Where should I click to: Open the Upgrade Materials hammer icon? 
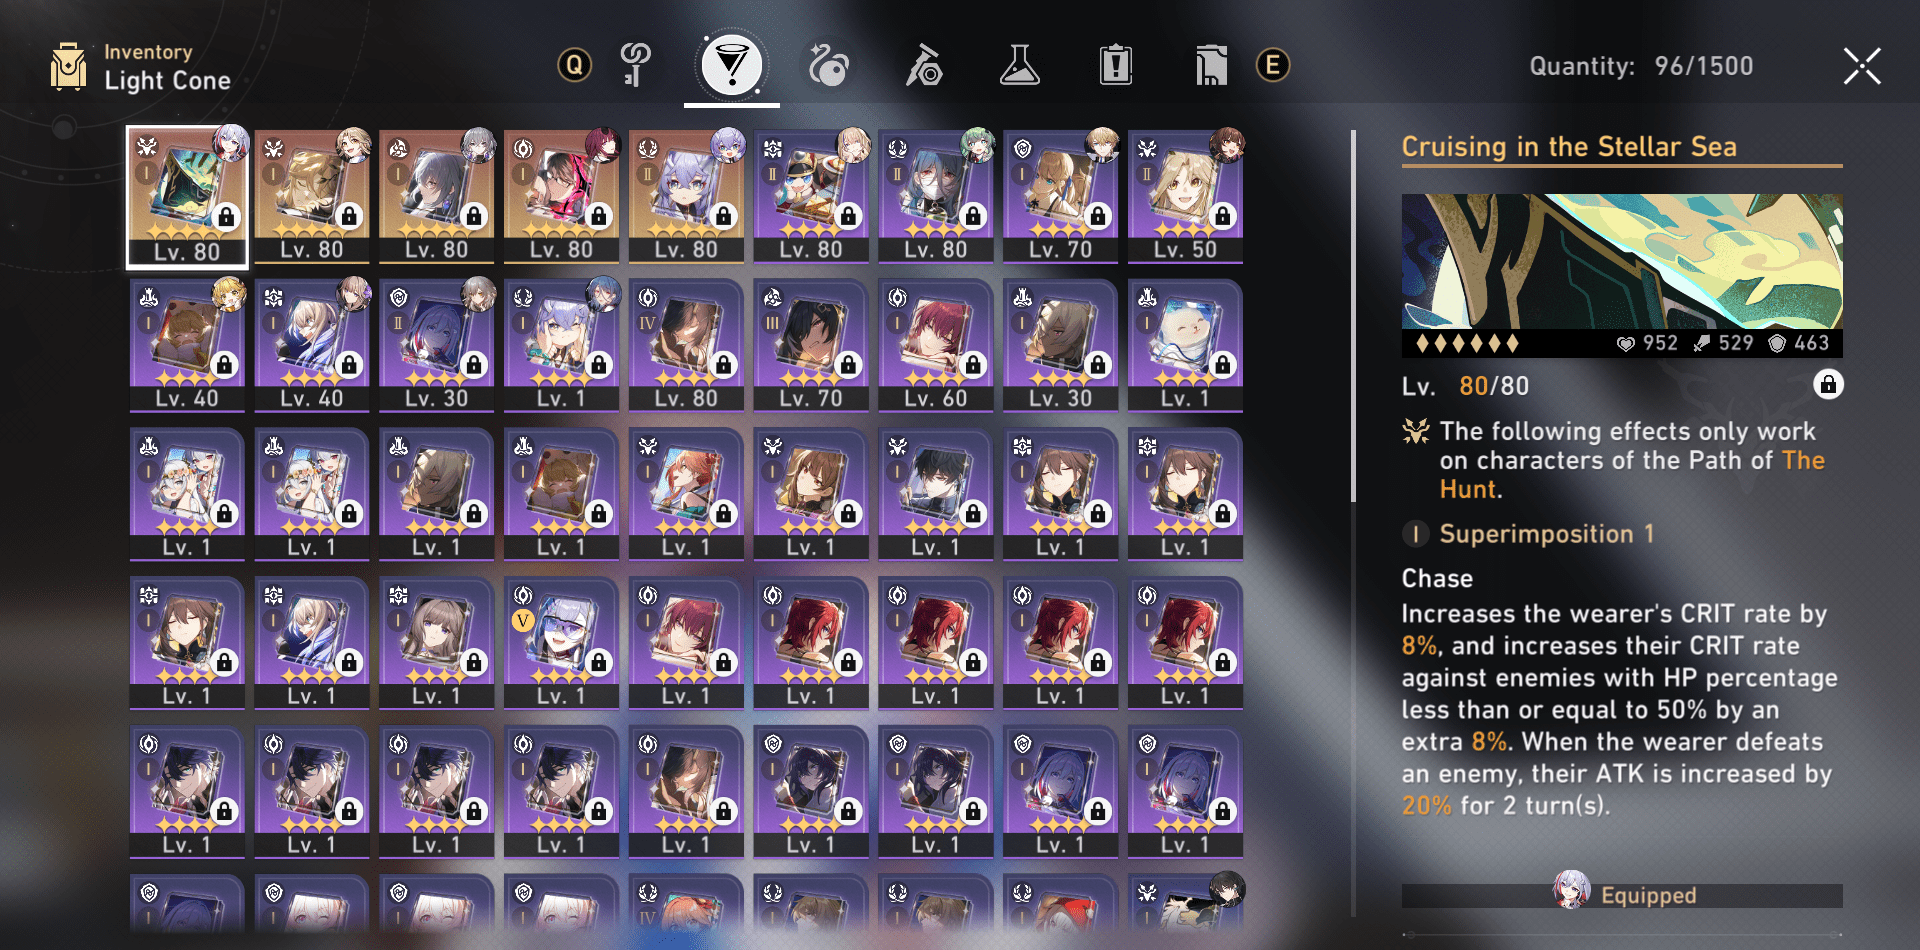(924, 66)
